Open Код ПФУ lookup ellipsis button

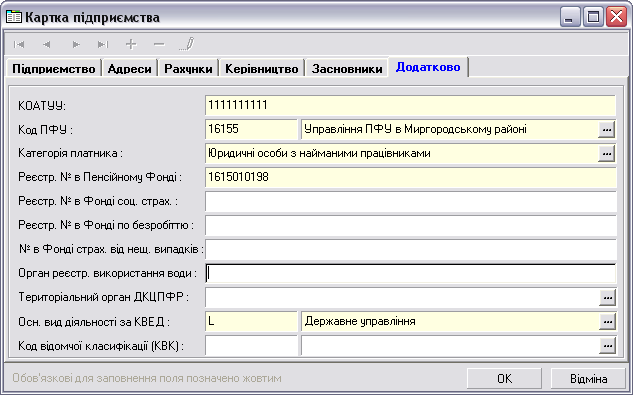(x=606, y=130)
